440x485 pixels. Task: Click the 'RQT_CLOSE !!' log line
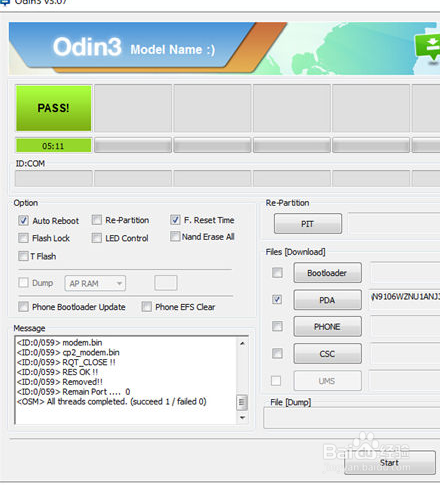66,362
